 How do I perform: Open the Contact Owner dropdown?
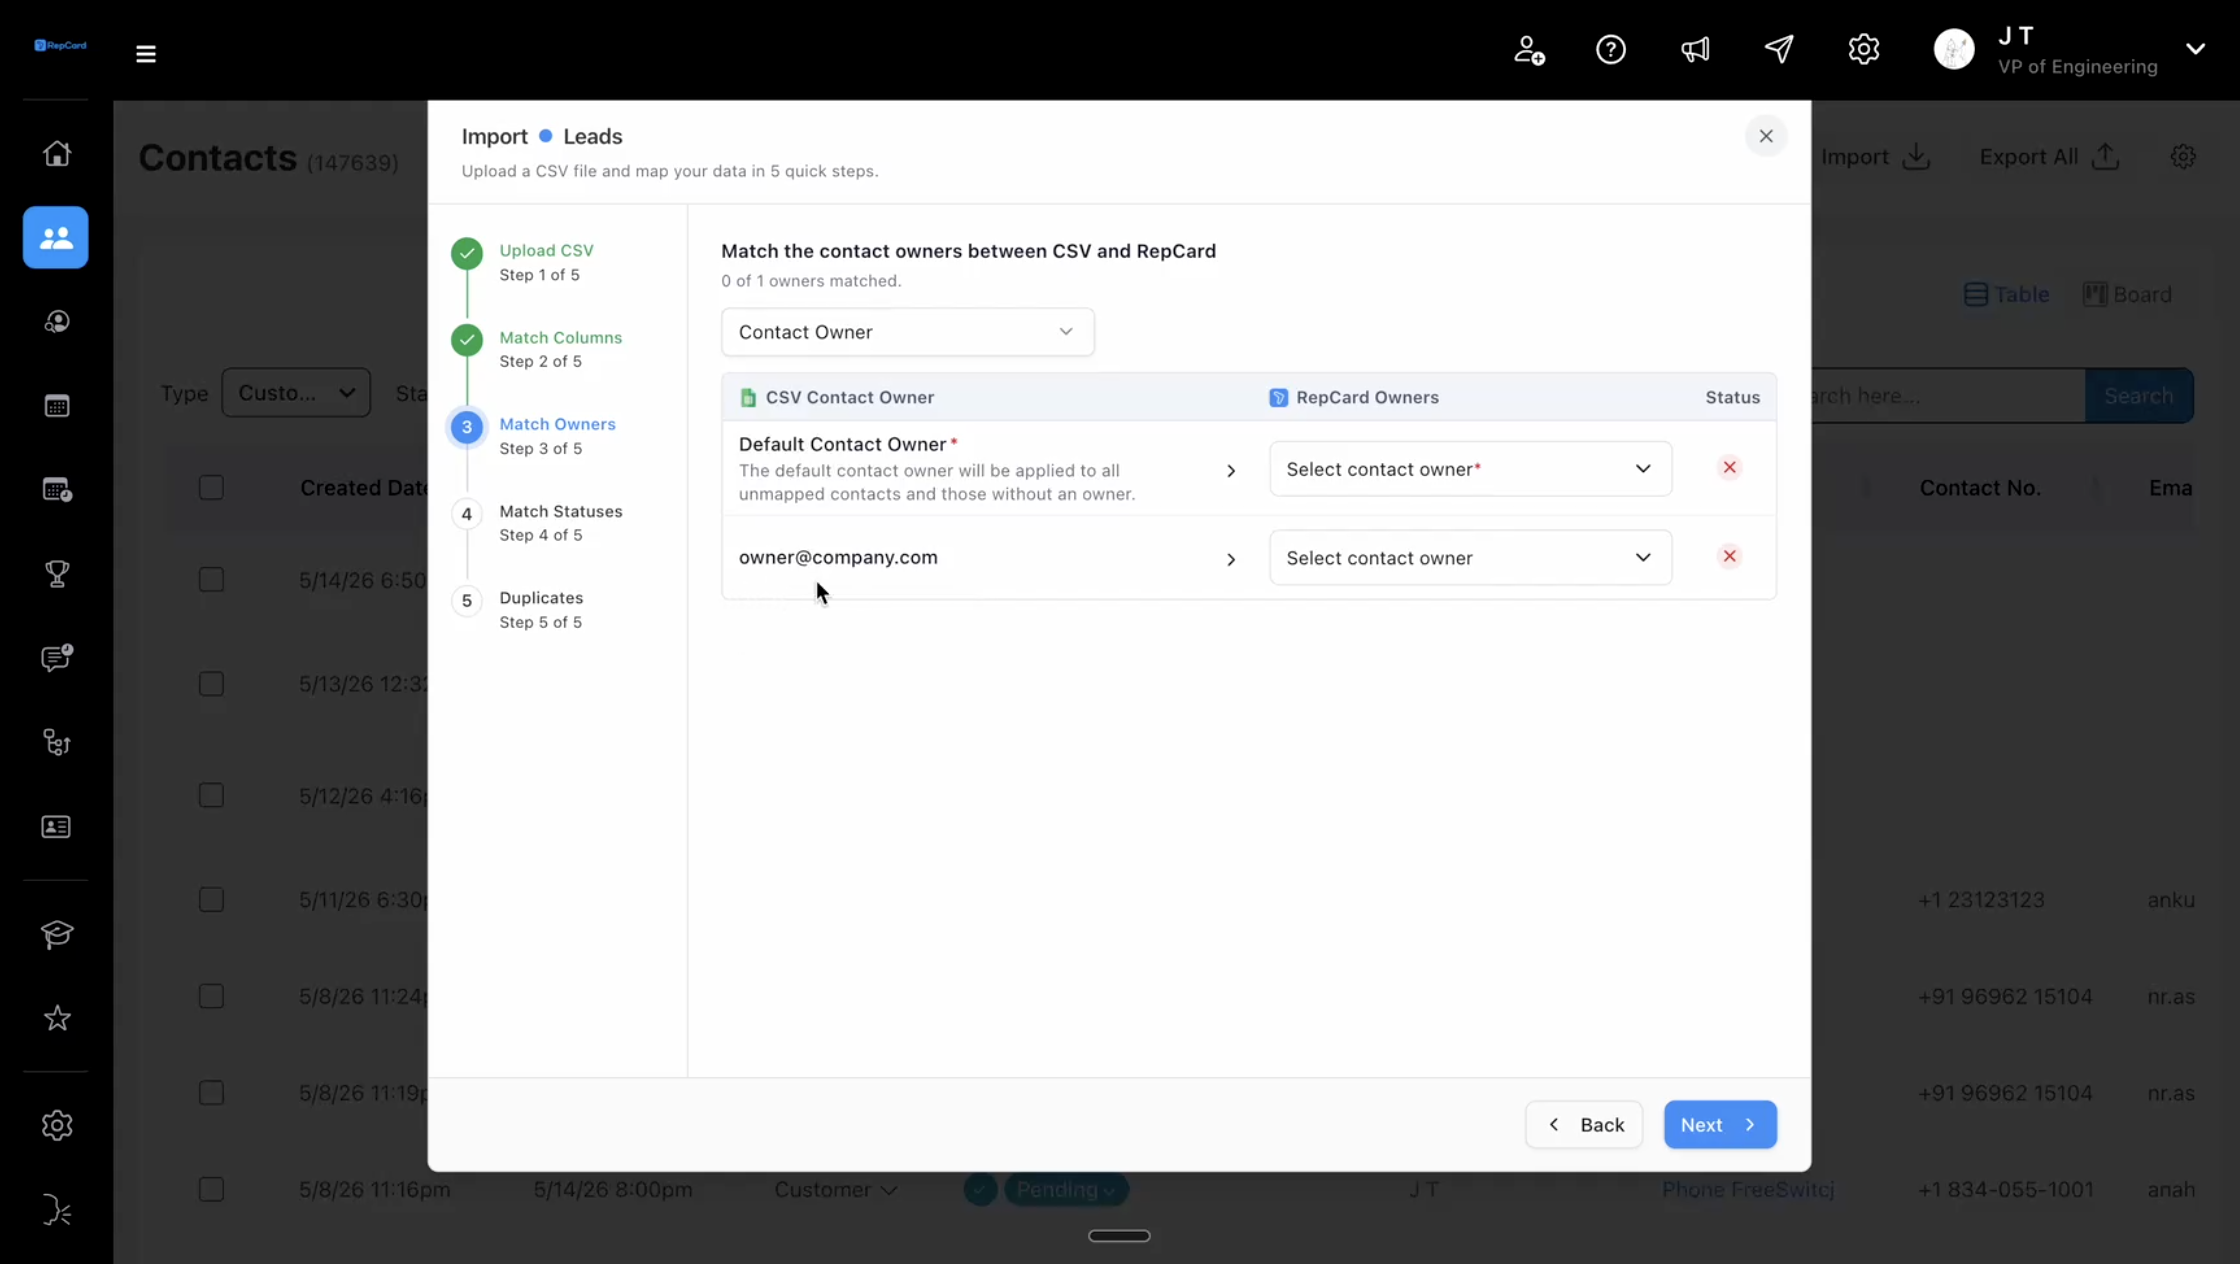click(907, 332)
